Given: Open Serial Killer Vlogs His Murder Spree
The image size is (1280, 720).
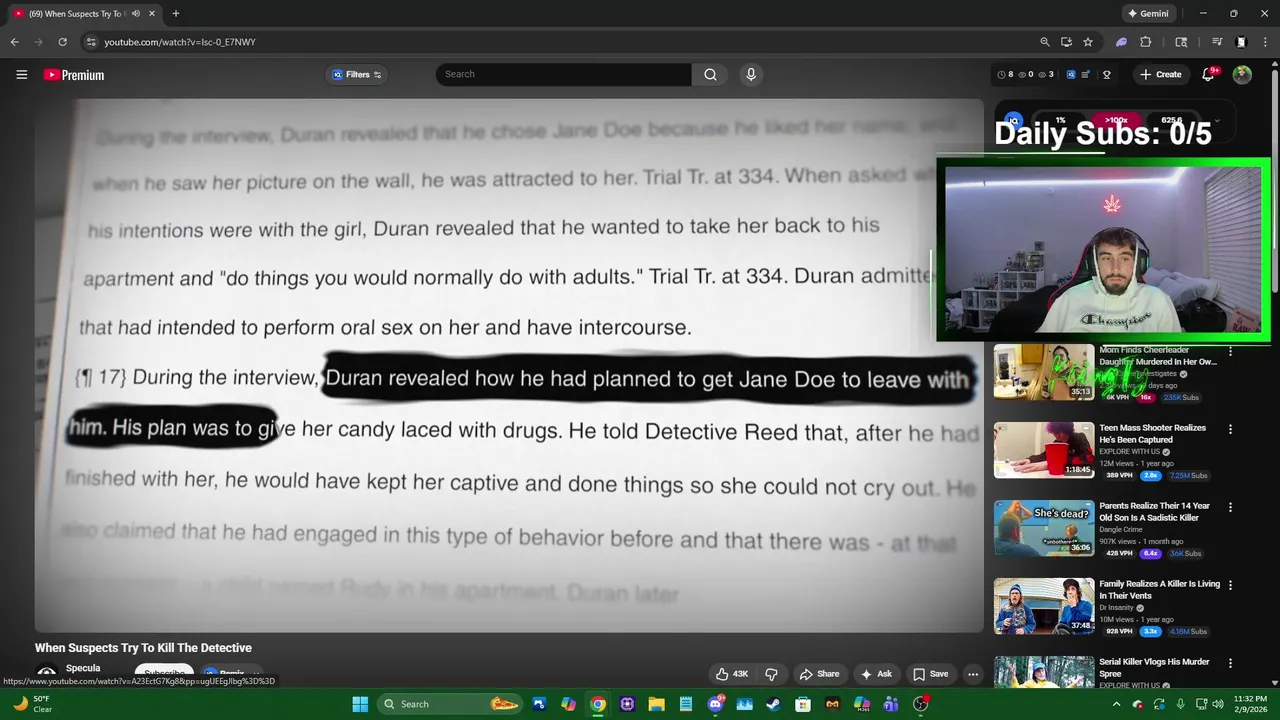Looking at the screenshot, I should (x=1154, y=667).
